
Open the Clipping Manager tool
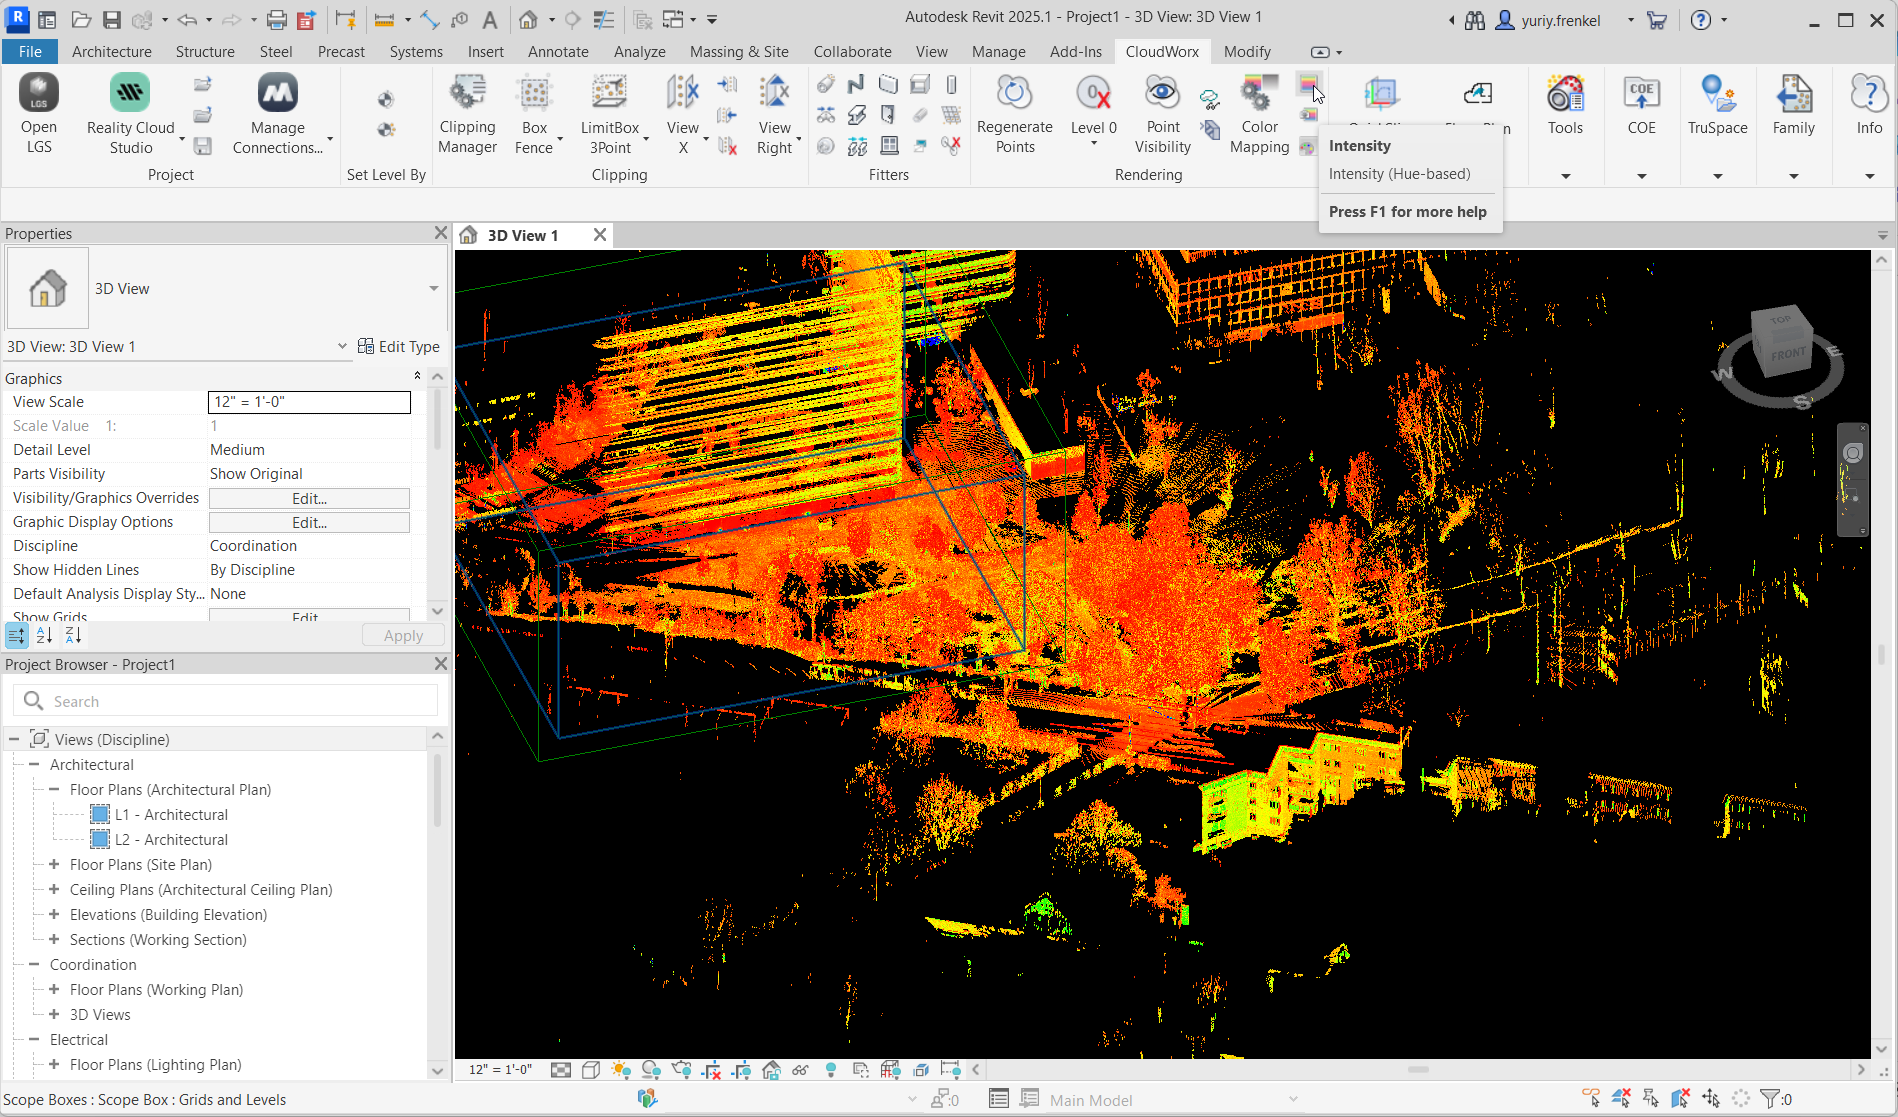(467, 115)
